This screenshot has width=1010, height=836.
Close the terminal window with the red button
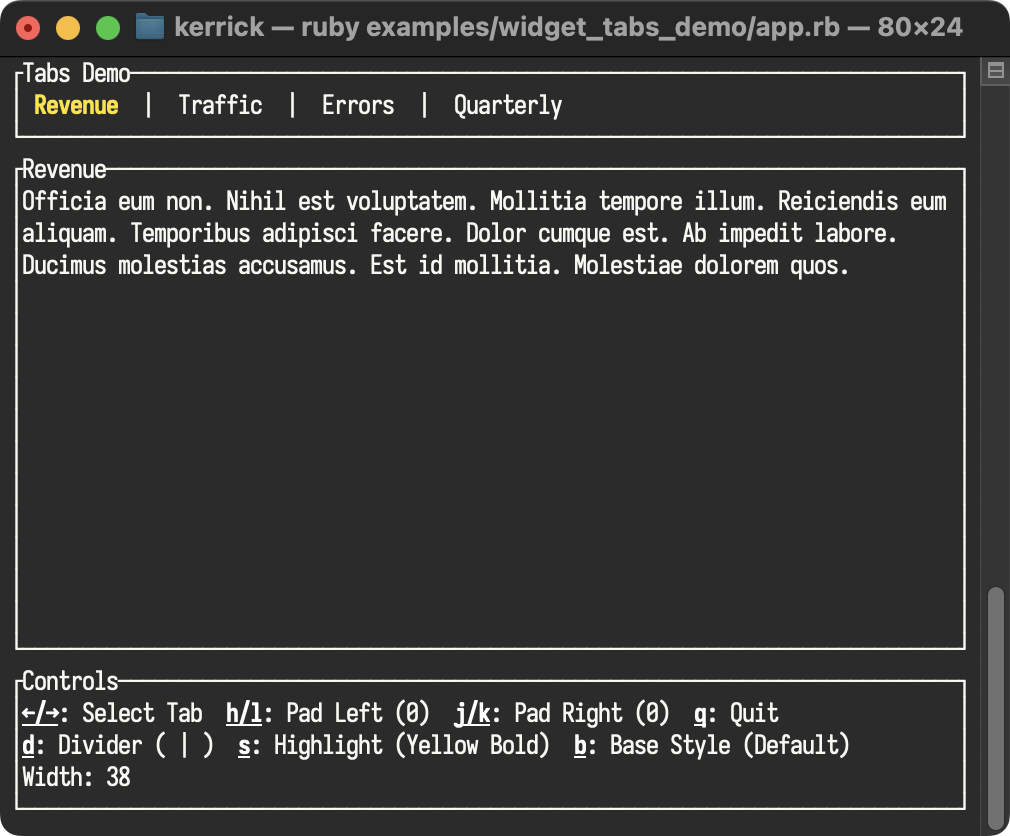[x=28, y=28]
